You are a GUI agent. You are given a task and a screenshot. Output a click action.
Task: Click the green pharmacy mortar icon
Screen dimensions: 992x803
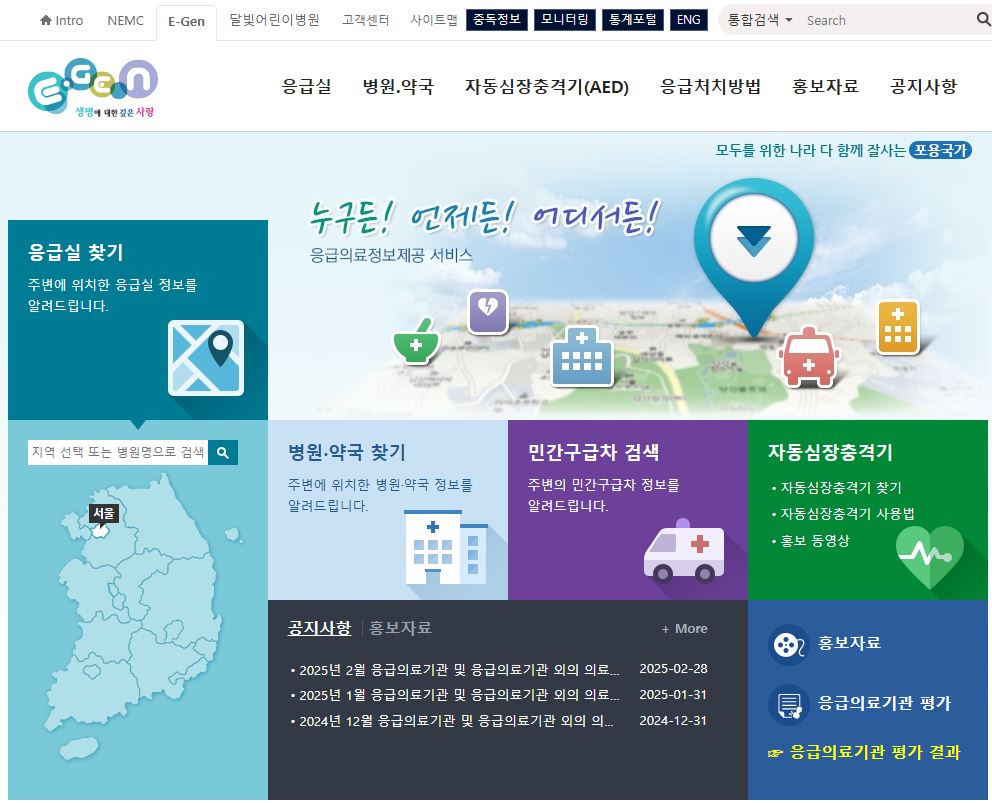pos(416,342)
